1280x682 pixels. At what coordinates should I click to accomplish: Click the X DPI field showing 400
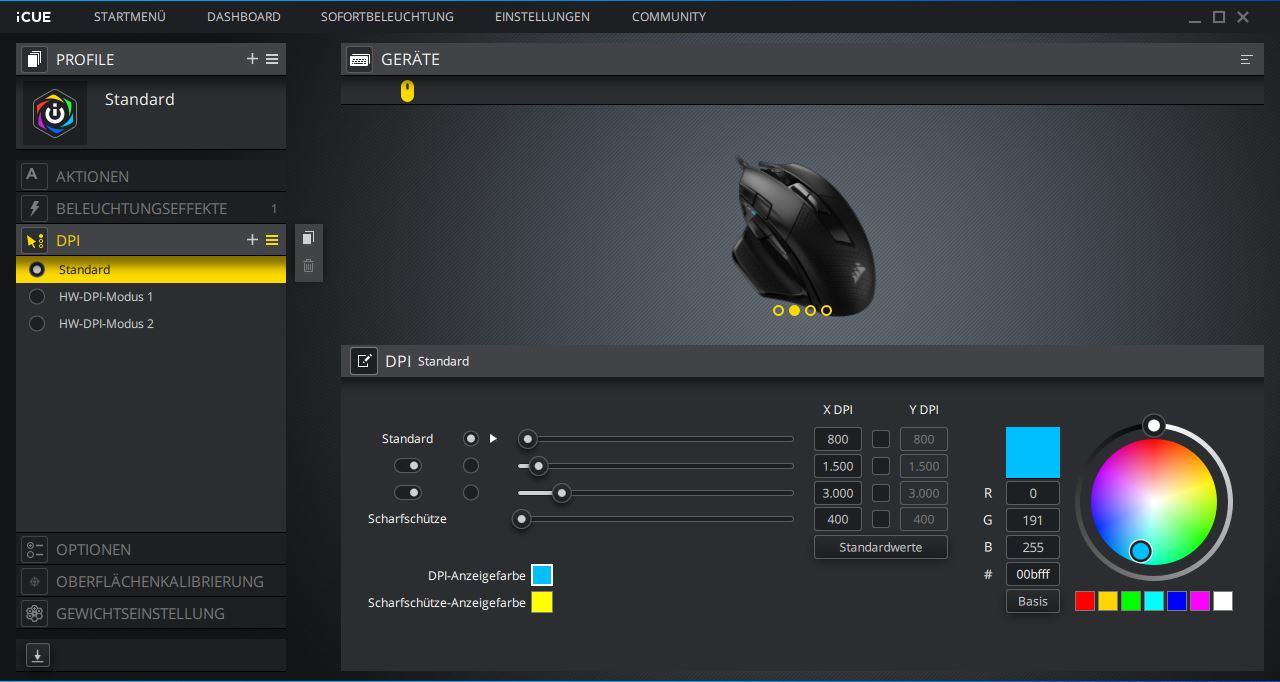pyautogui.click(x=838, y=519)
